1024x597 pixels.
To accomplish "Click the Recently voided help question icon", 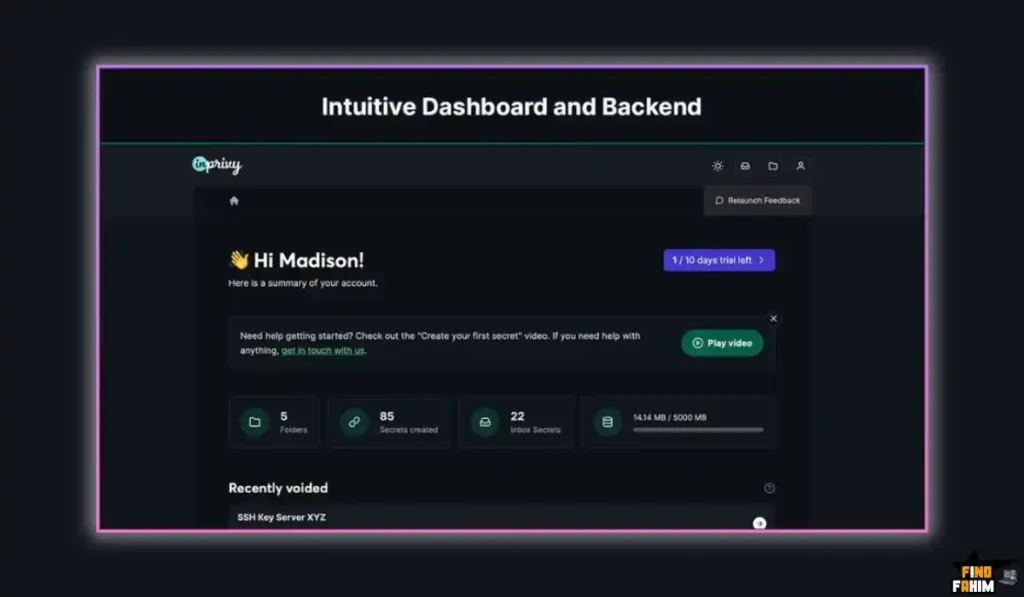I will pyautogui.click(x=769, y=488).
